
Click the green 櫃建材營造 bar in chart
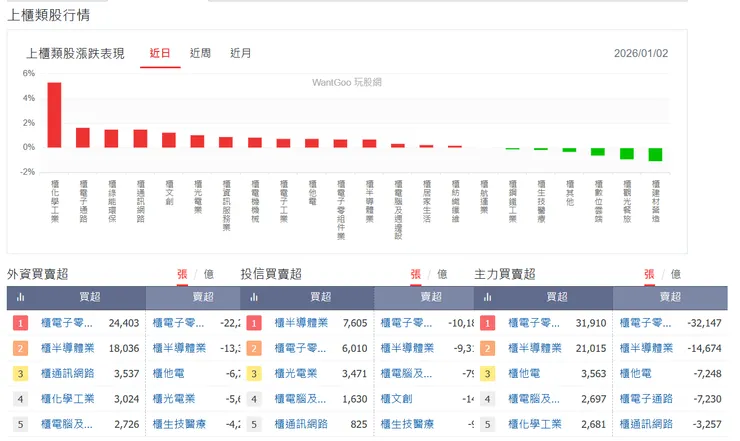point(655,154)
